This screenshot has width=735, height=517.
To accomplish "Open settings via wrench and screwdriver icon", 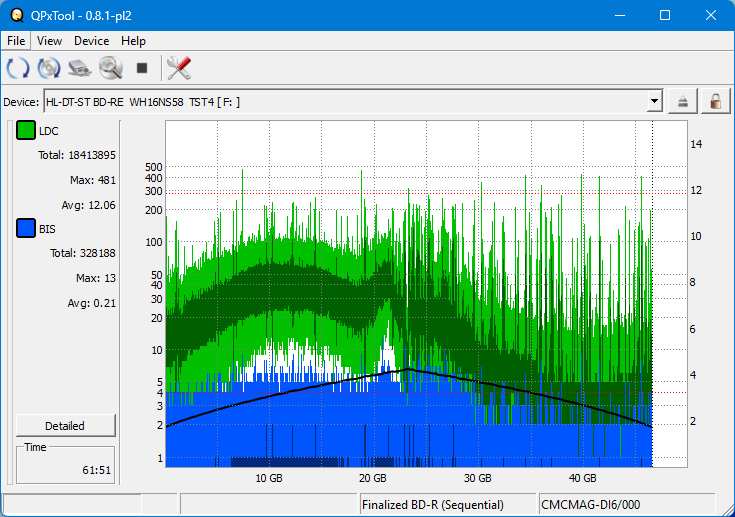I will point(179,68).
